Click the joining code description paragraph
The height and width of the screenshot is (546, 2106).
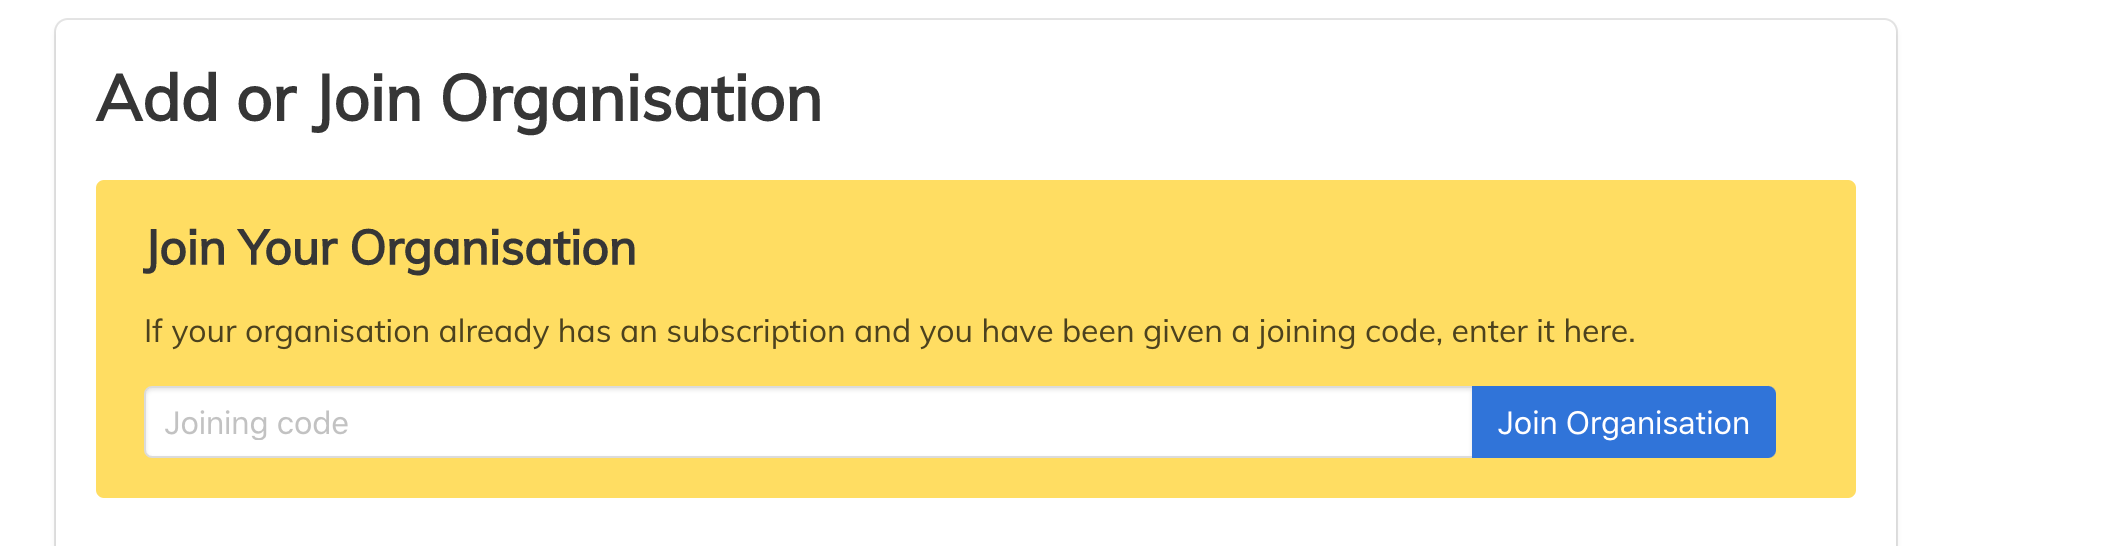point(889,331)
